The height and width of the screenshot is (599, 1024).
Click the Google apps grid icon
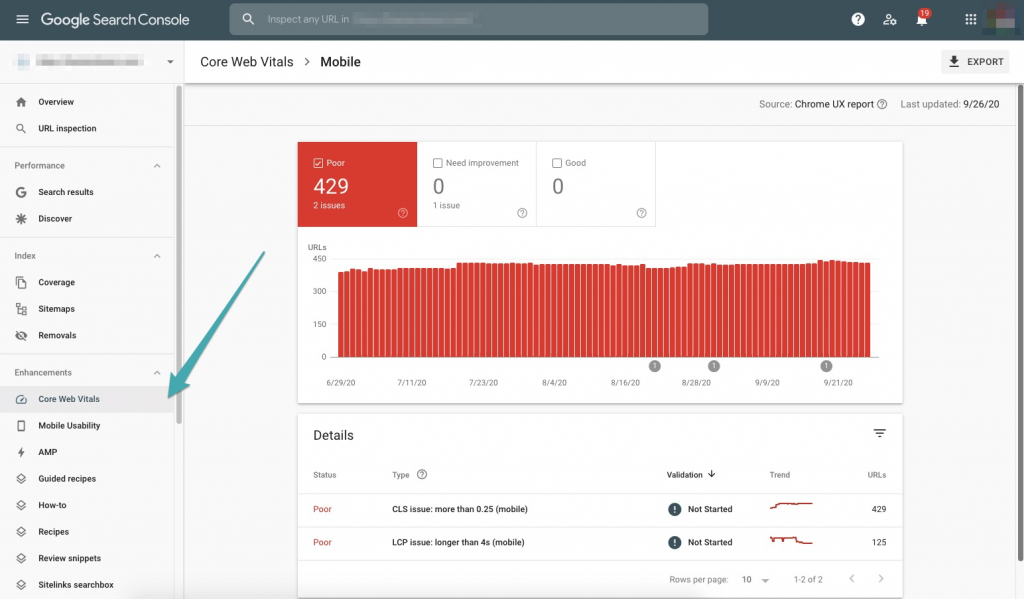pos(968,18)
